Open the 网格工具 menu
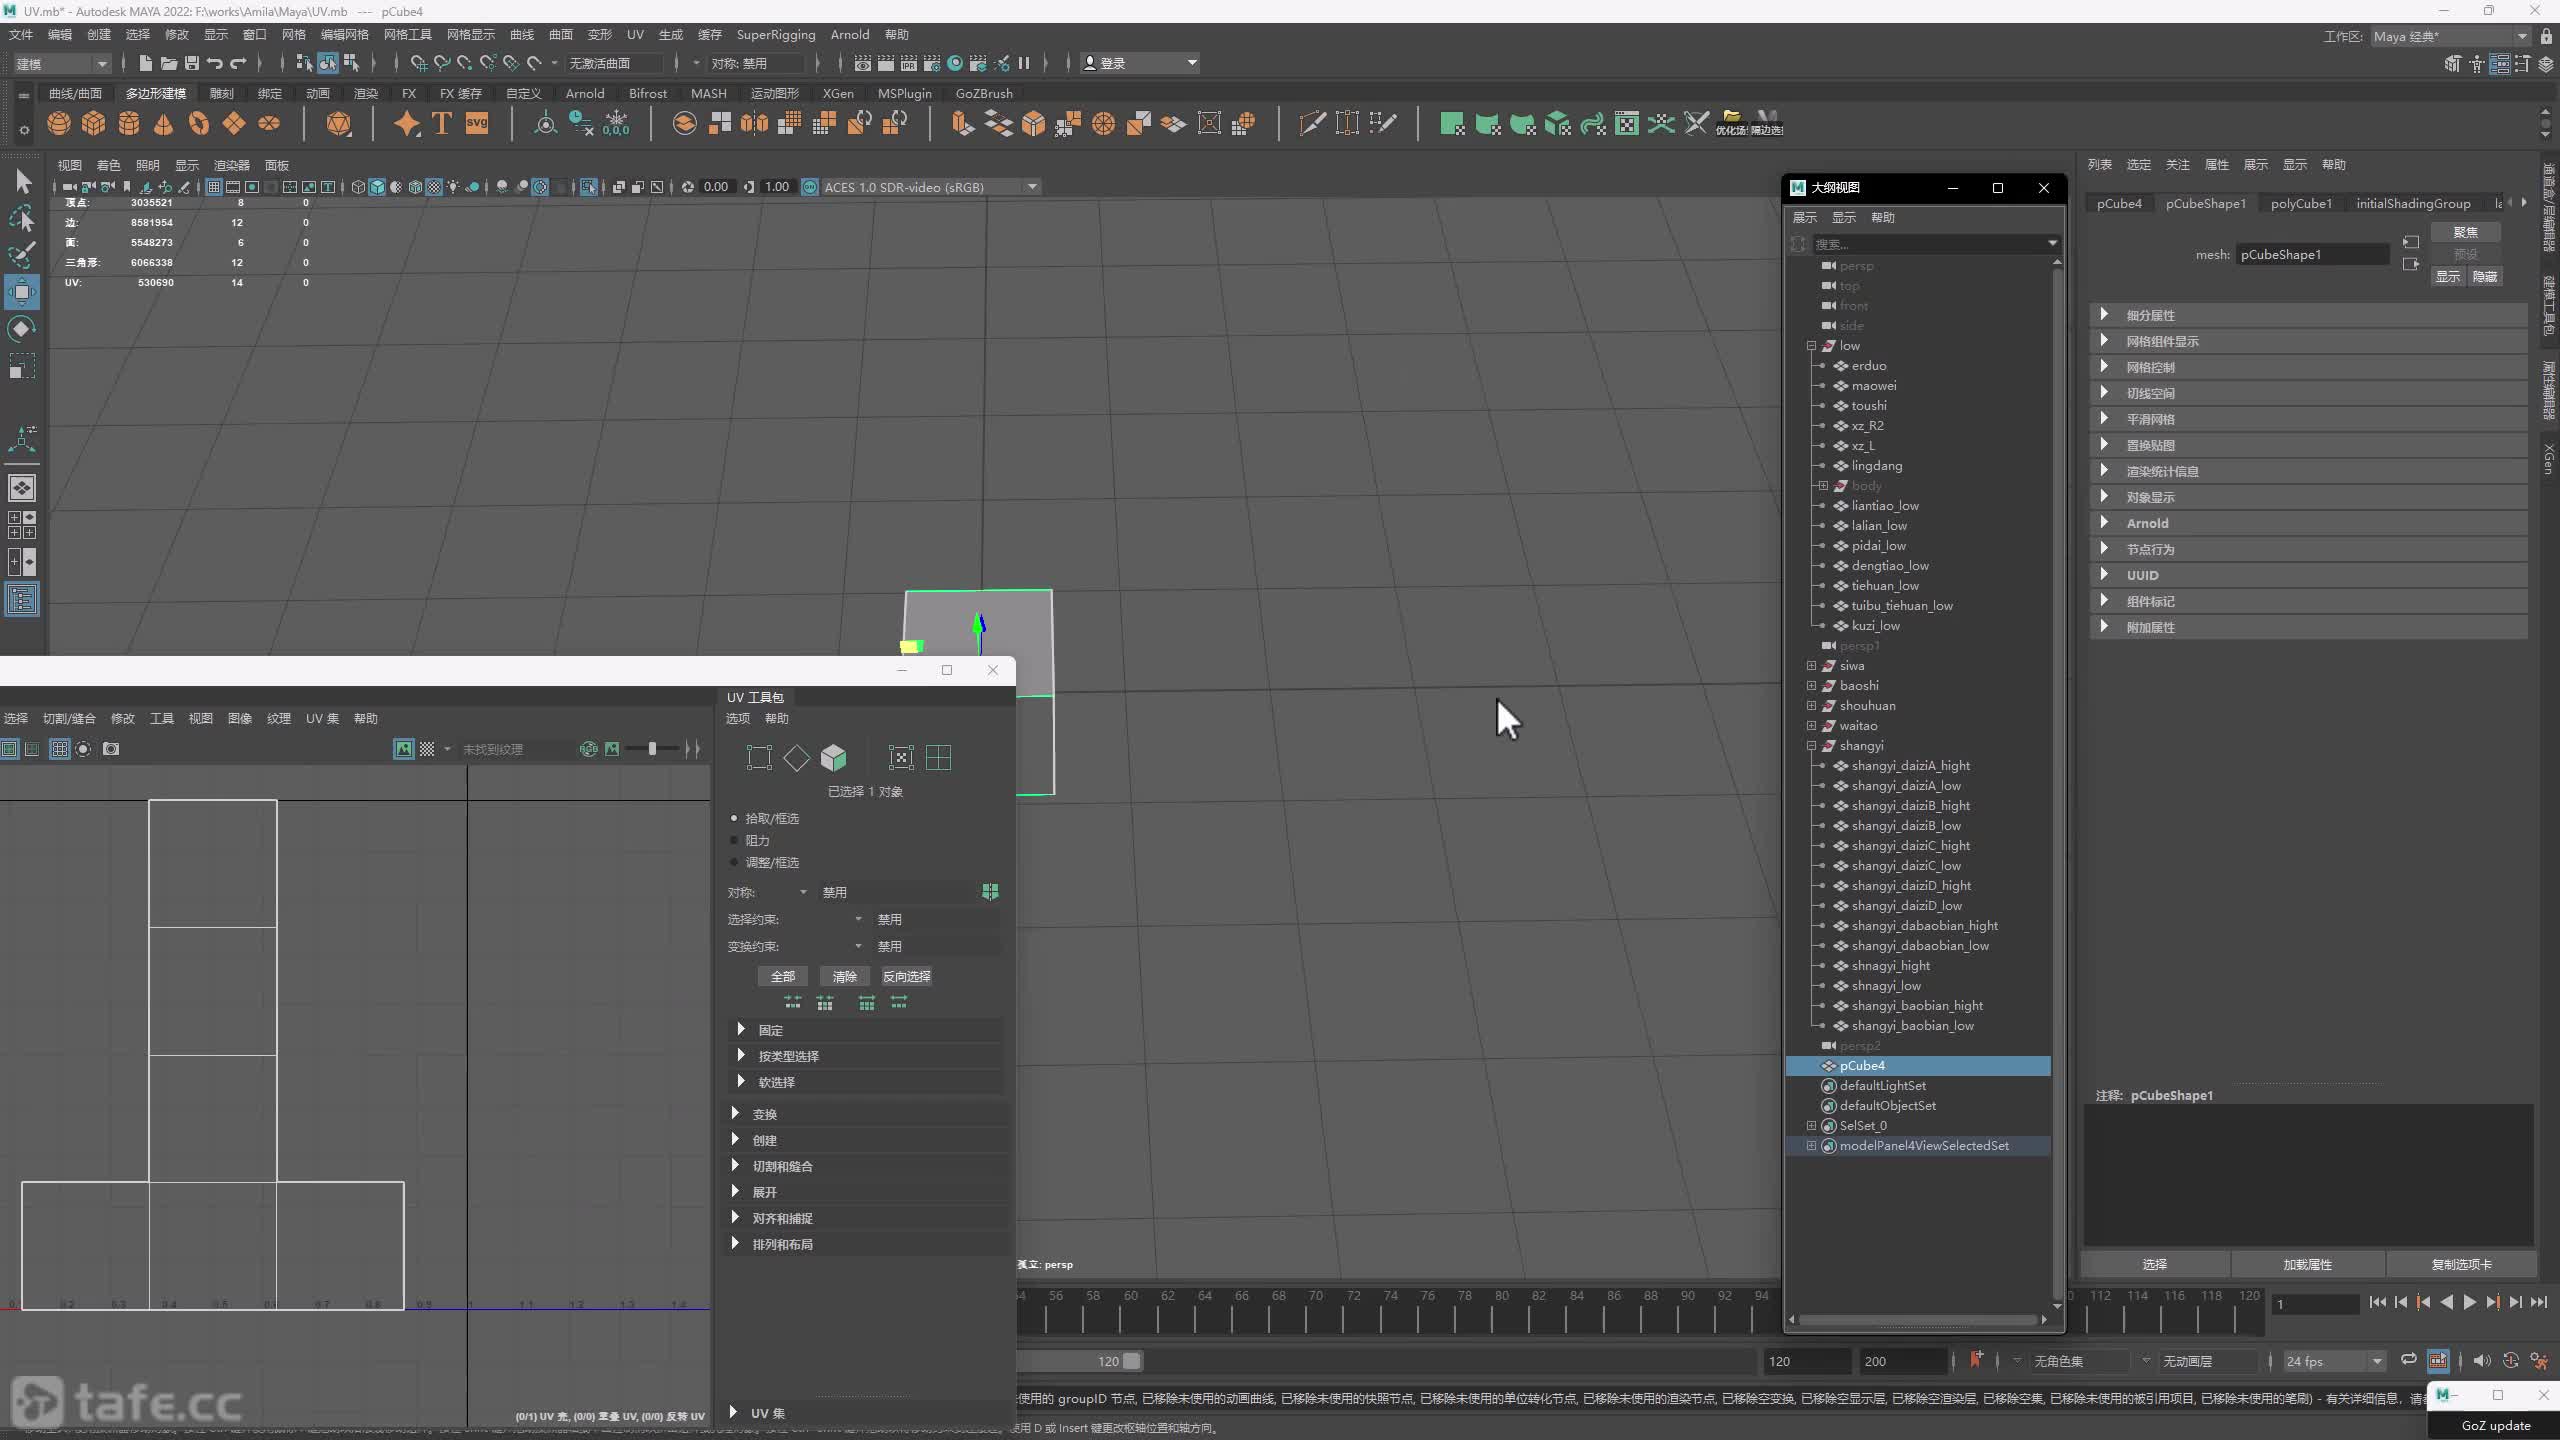2560x1440 pixels. (407, 35)
